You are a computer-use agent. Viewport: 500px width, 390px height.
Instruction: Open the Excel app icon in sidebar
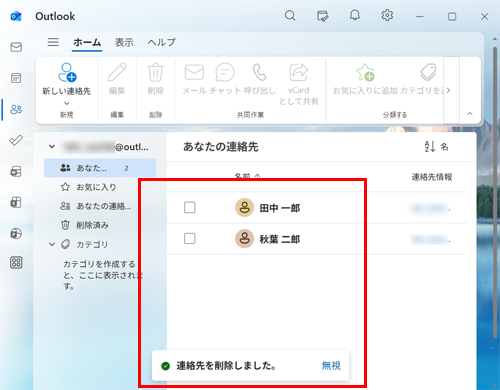pyautogui.click(x=16, y=202)
